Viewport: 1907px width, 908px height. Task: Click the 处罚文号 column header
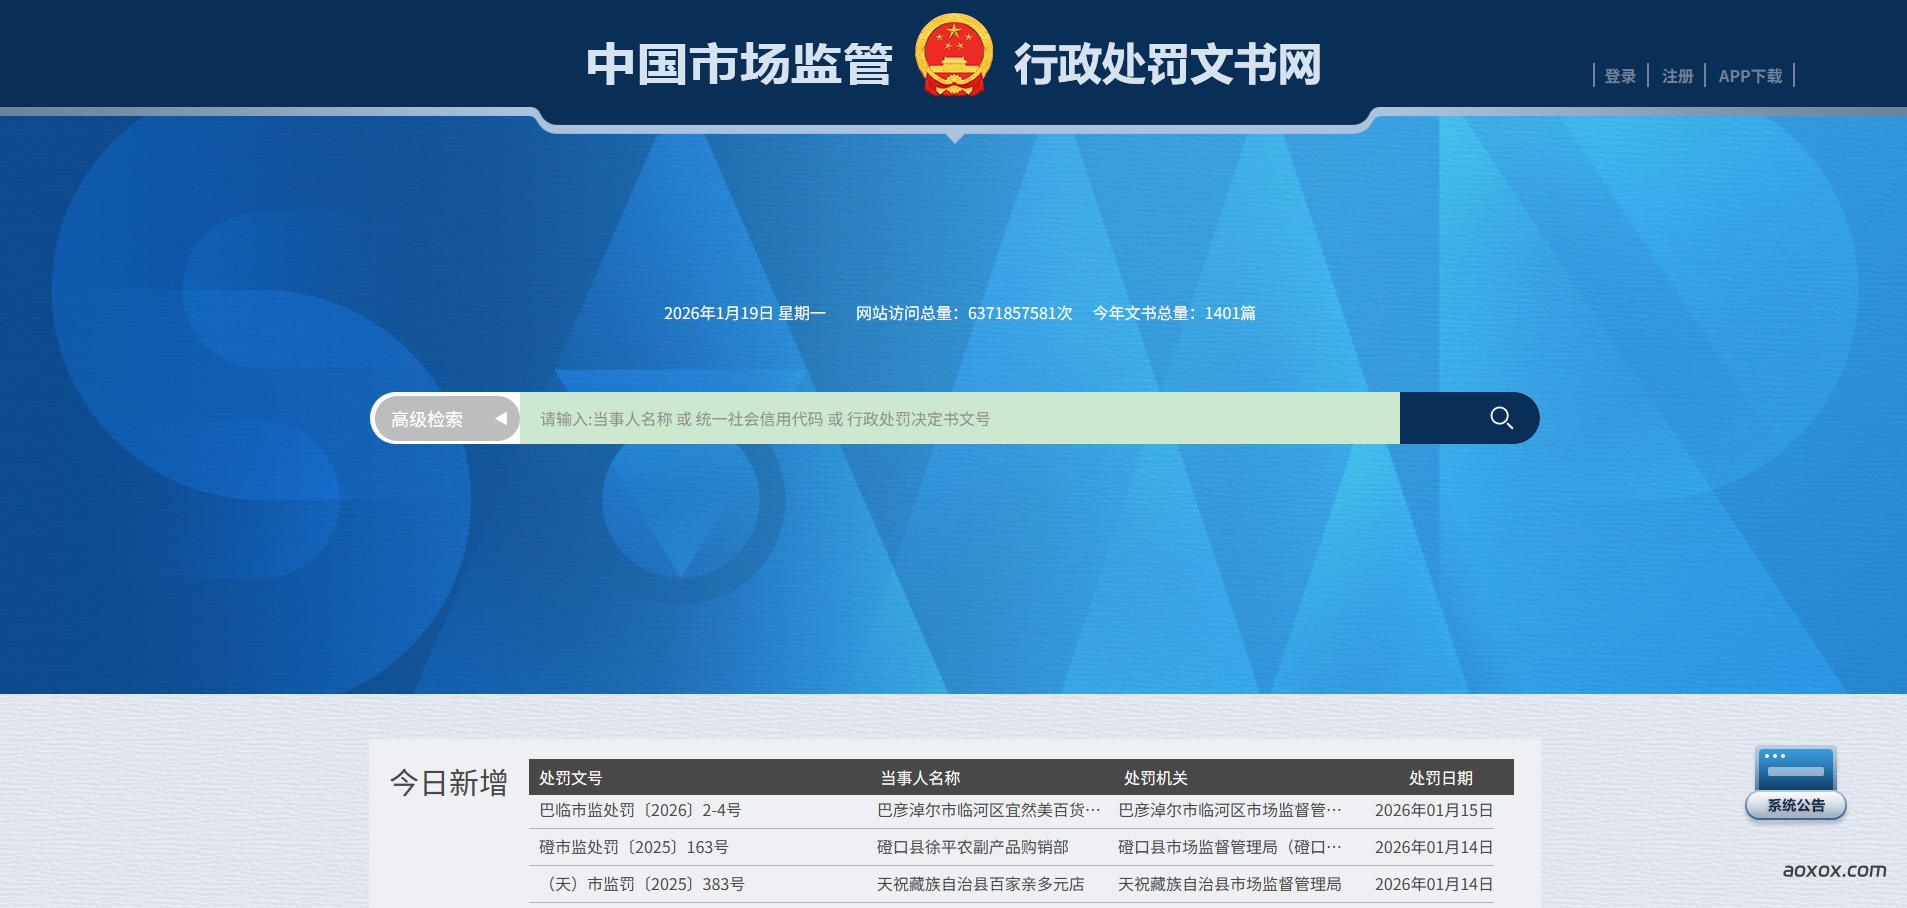[x=571, y=777]
